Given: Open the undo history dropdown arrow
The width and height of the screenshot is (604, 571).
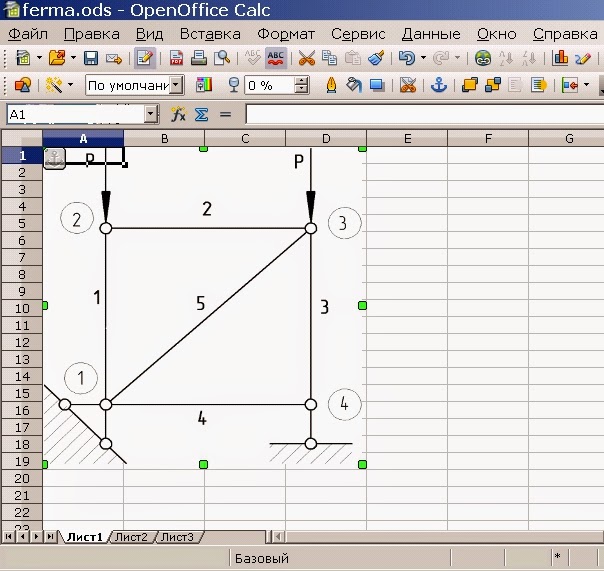Looking at the screenshot, I should click(x=423, y=58).
